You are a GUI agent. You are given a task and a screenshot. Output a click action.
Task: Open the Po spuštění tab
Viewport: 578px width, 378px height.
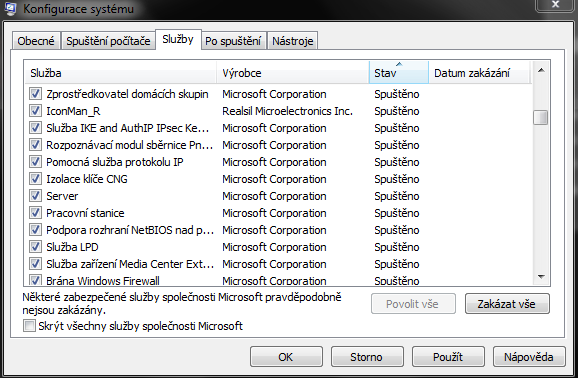[x=233, y=41]
